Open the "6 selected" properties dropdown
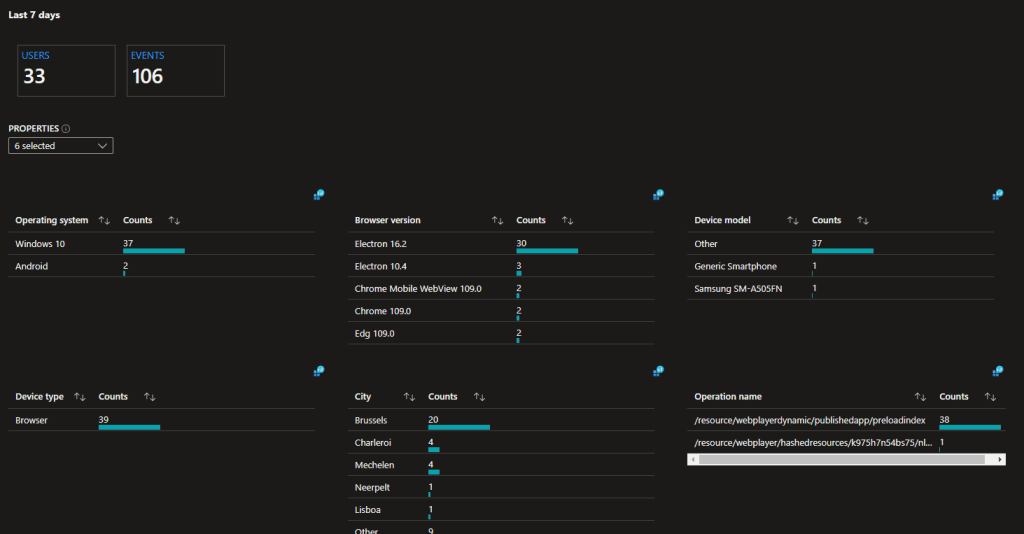 60,146
